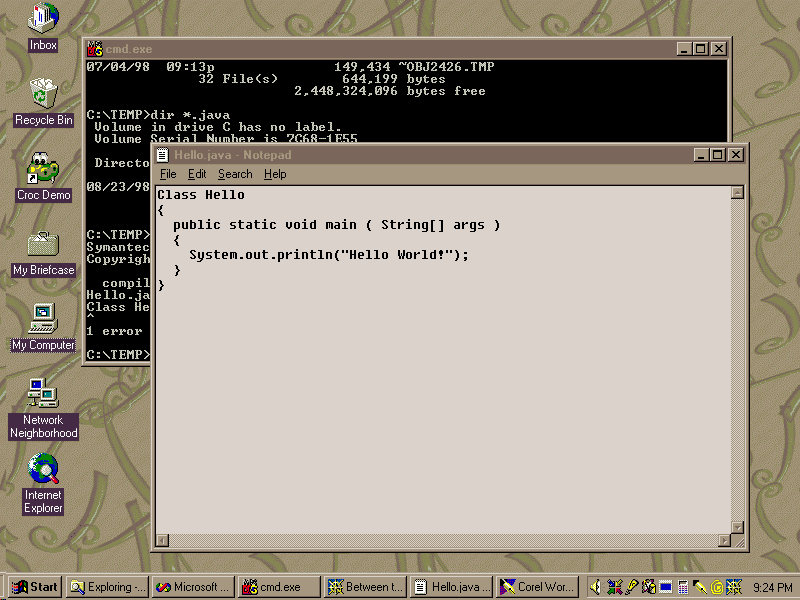Select My Briefcase on desktop
The image size is (800, 600).
pyautogui.click(x=43, y=244)
